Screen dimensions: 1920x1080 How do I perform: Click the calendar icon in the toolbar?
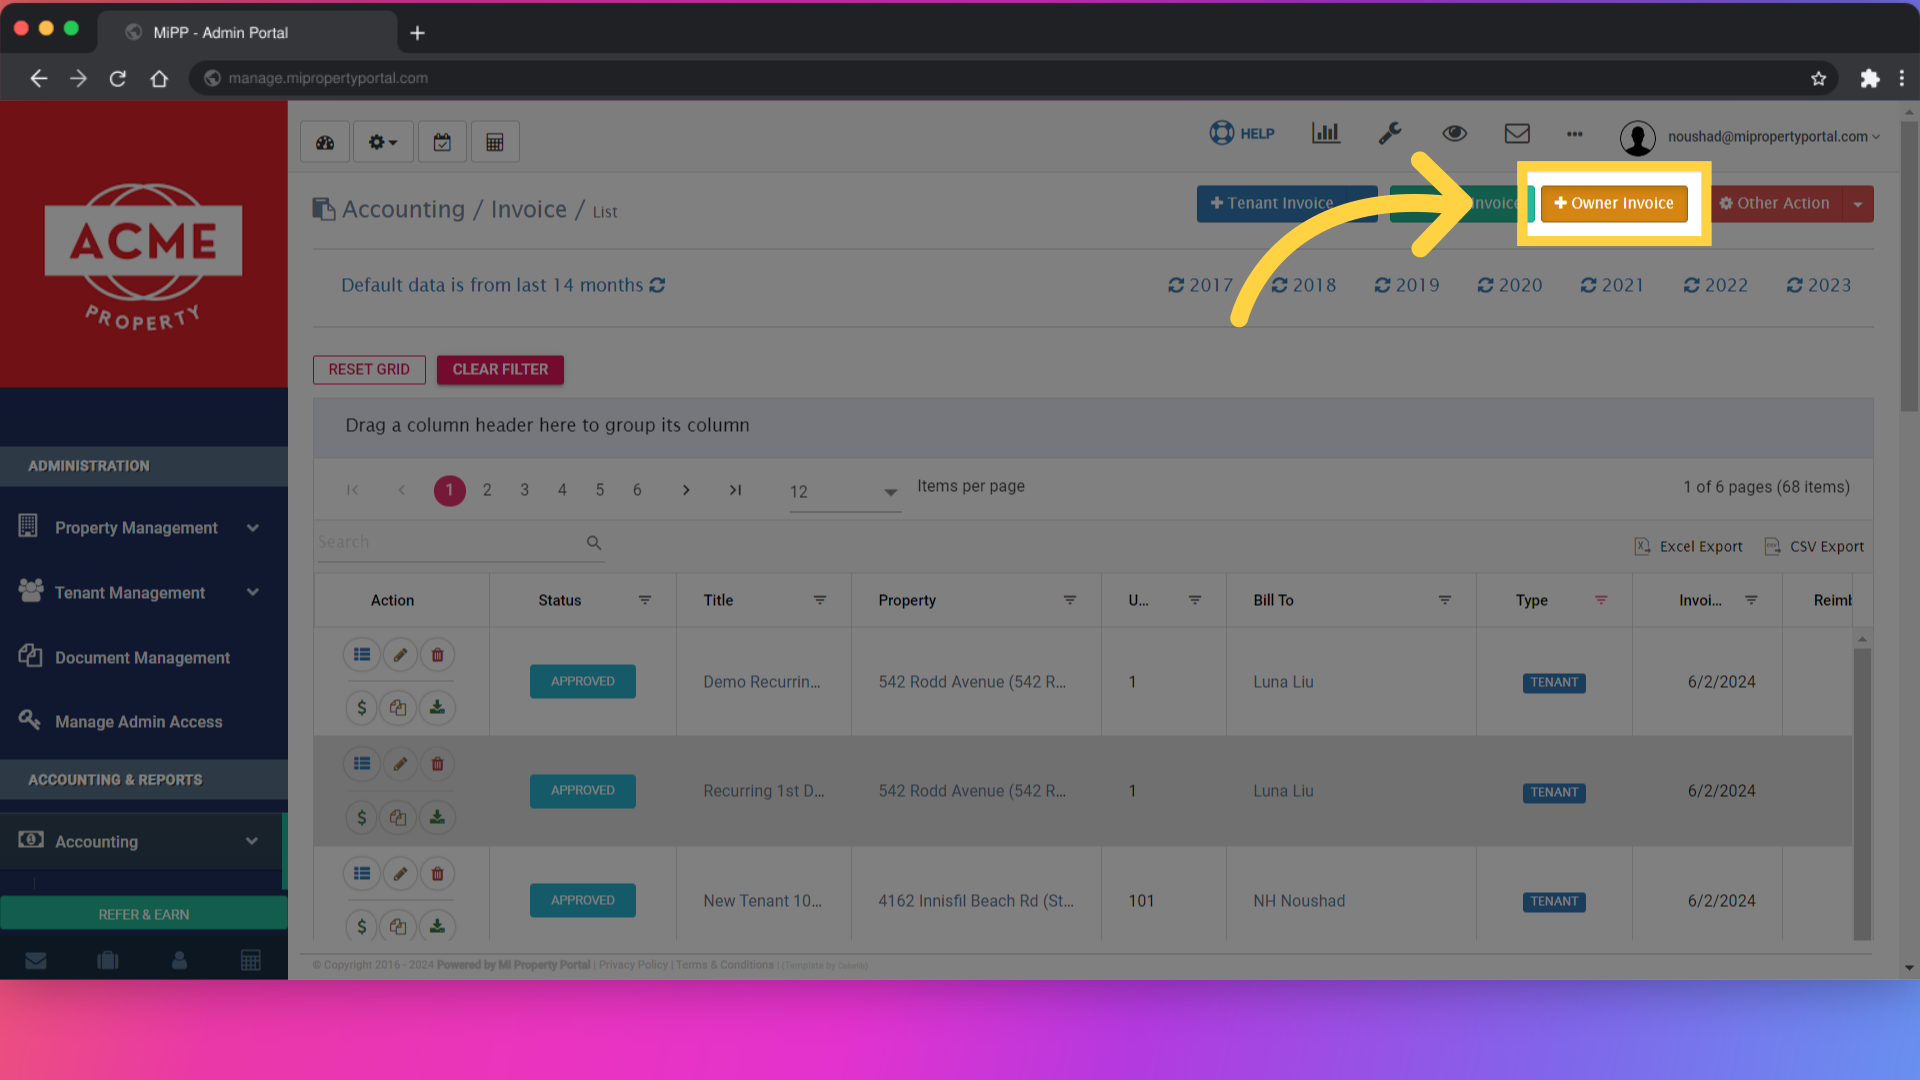[442, 141]
